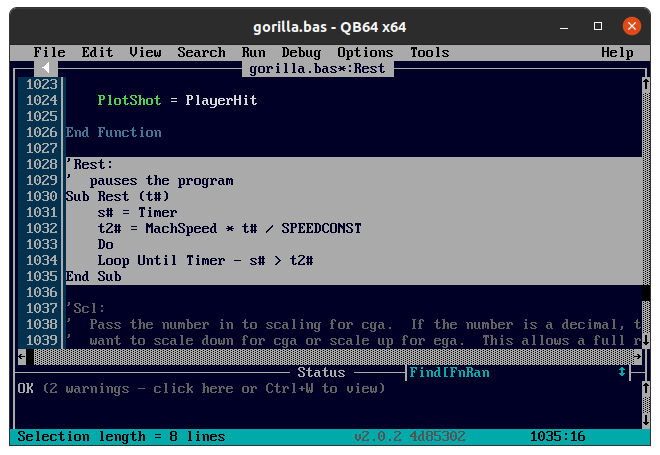Click the status panel scroll up arrow
Image resolution: width=660 pixels, height=455 pixels.
click(646, 388)
